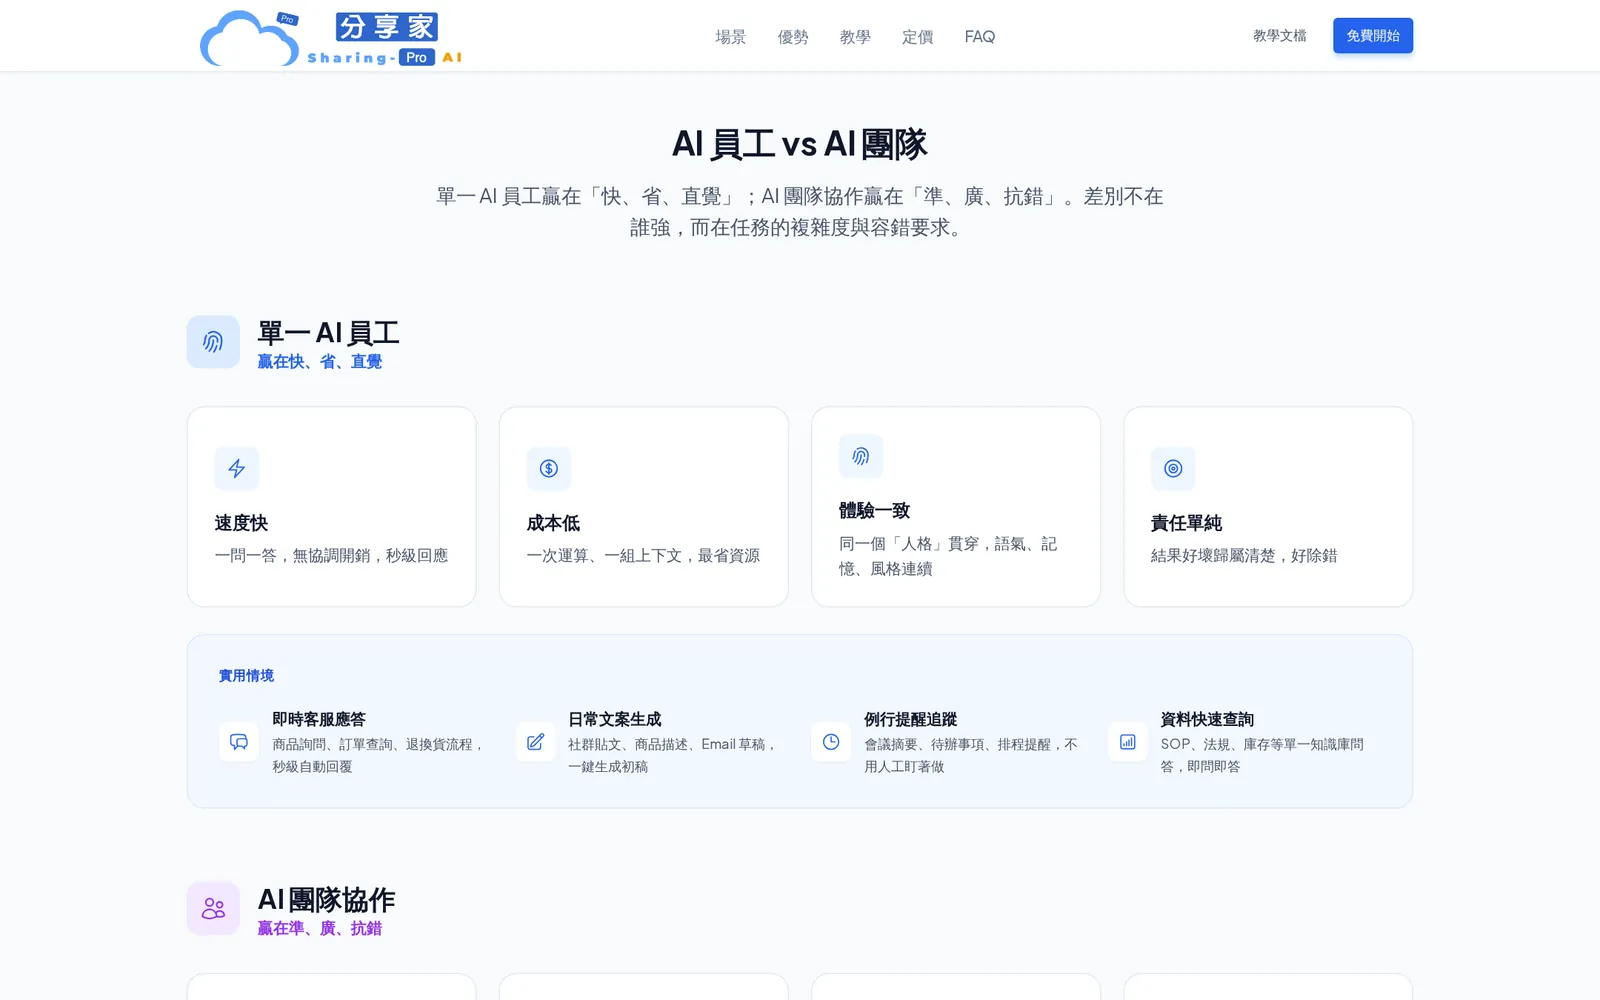
Task: Click the 即時客服應答 heading
Action: 319,719
